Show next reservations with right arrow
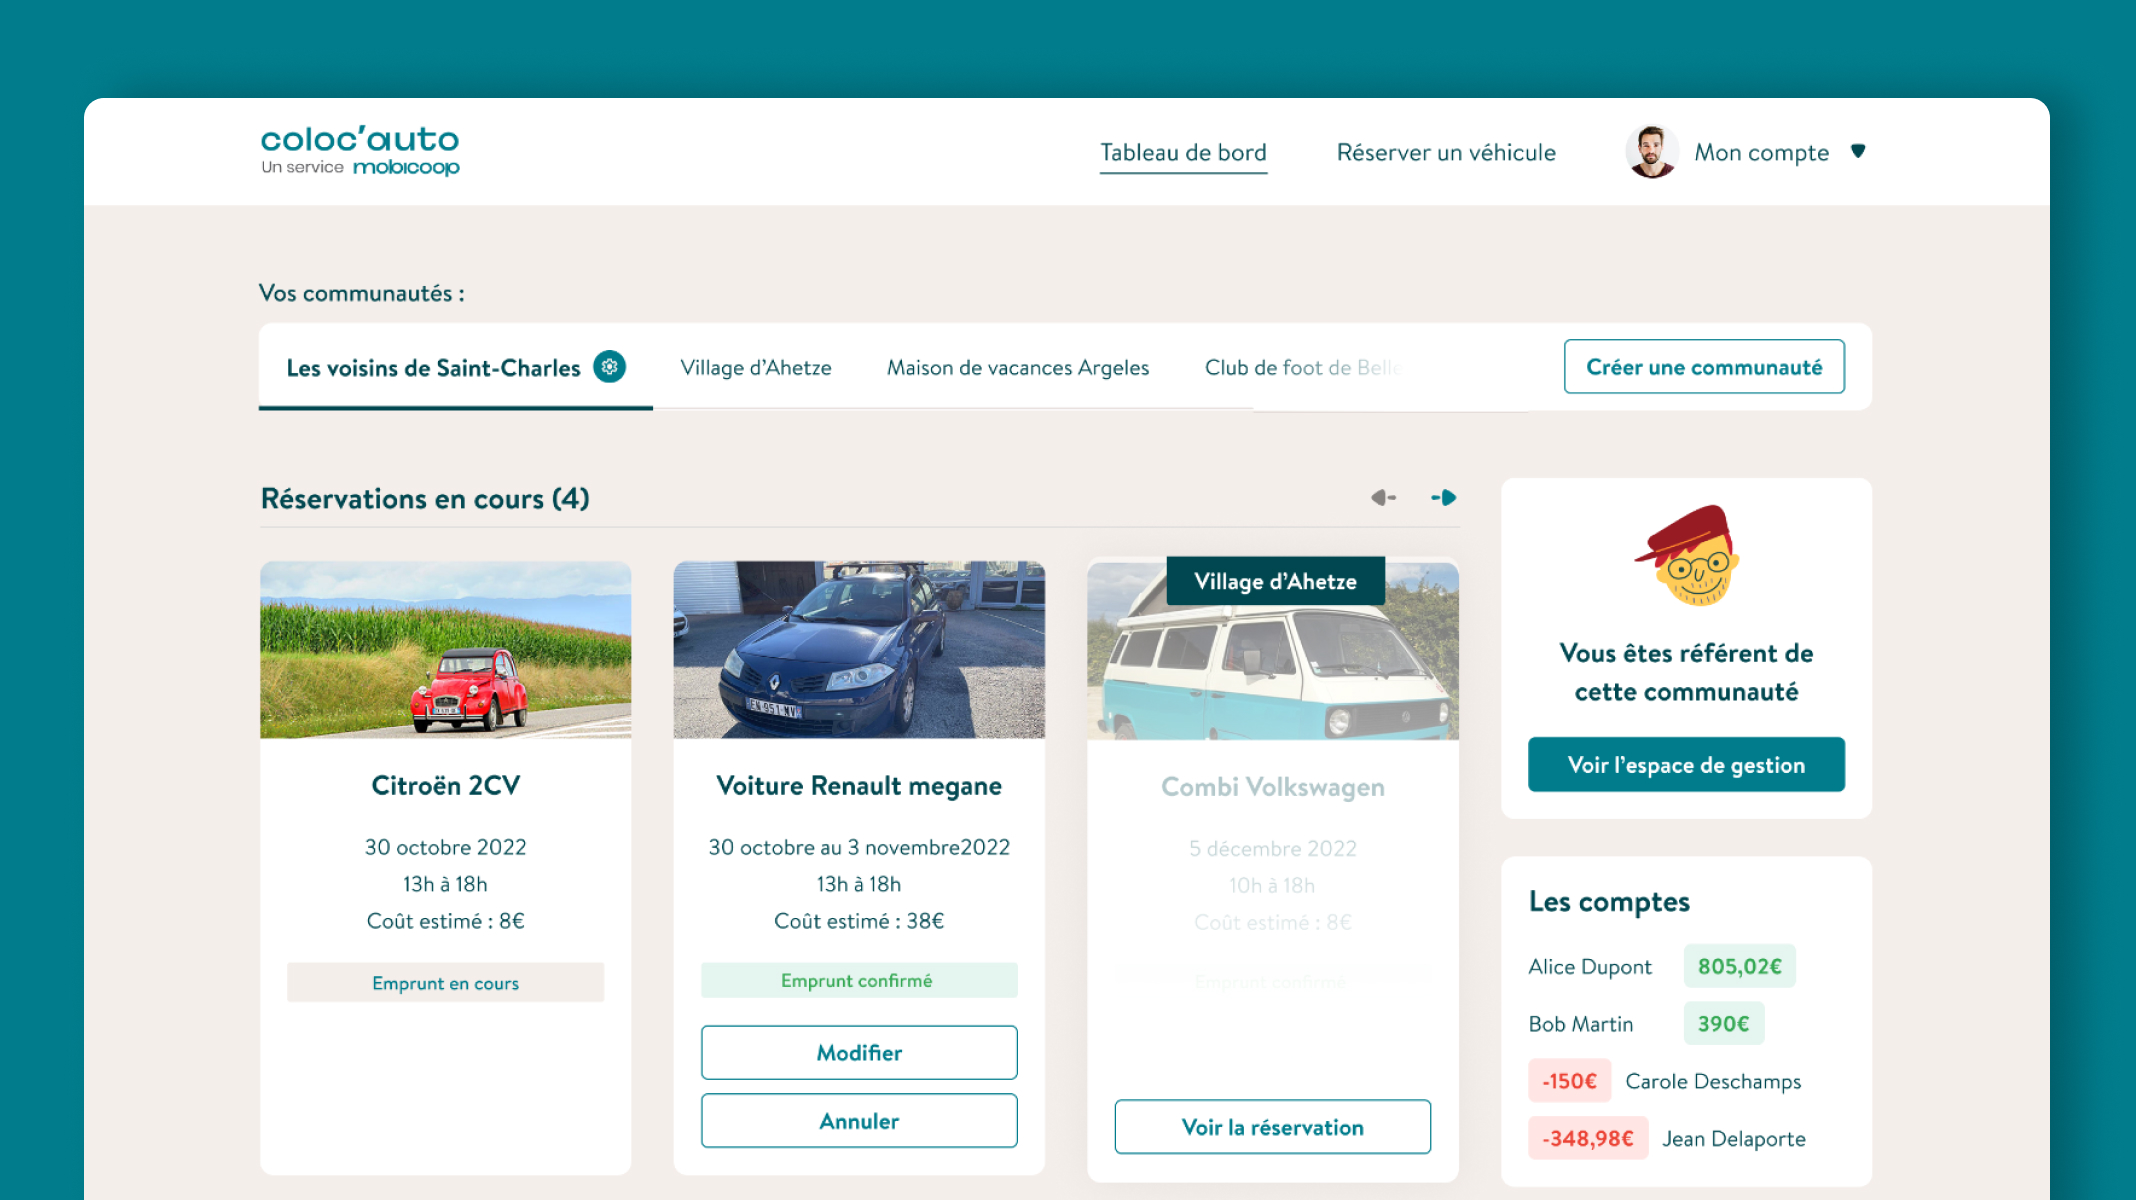Viewport: 2136px width, 1200px height. [x=1443, y=498]
